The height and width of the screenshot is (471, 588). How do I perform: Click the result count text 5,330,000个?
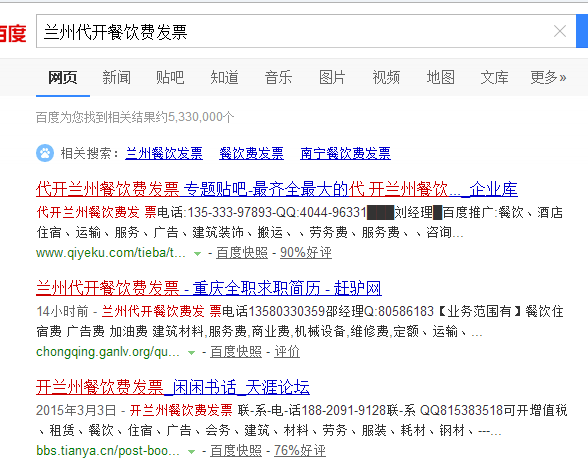tap(201, 117)
